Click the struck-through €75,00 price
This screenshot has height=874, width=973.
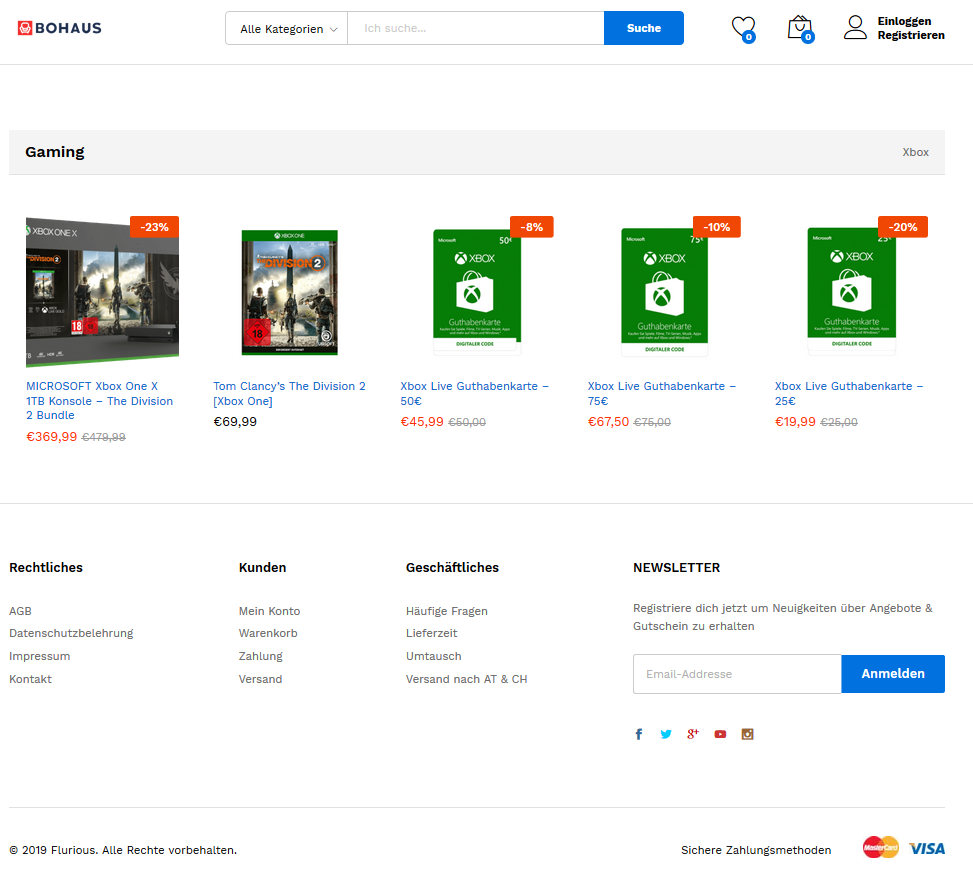pos(652,422)
